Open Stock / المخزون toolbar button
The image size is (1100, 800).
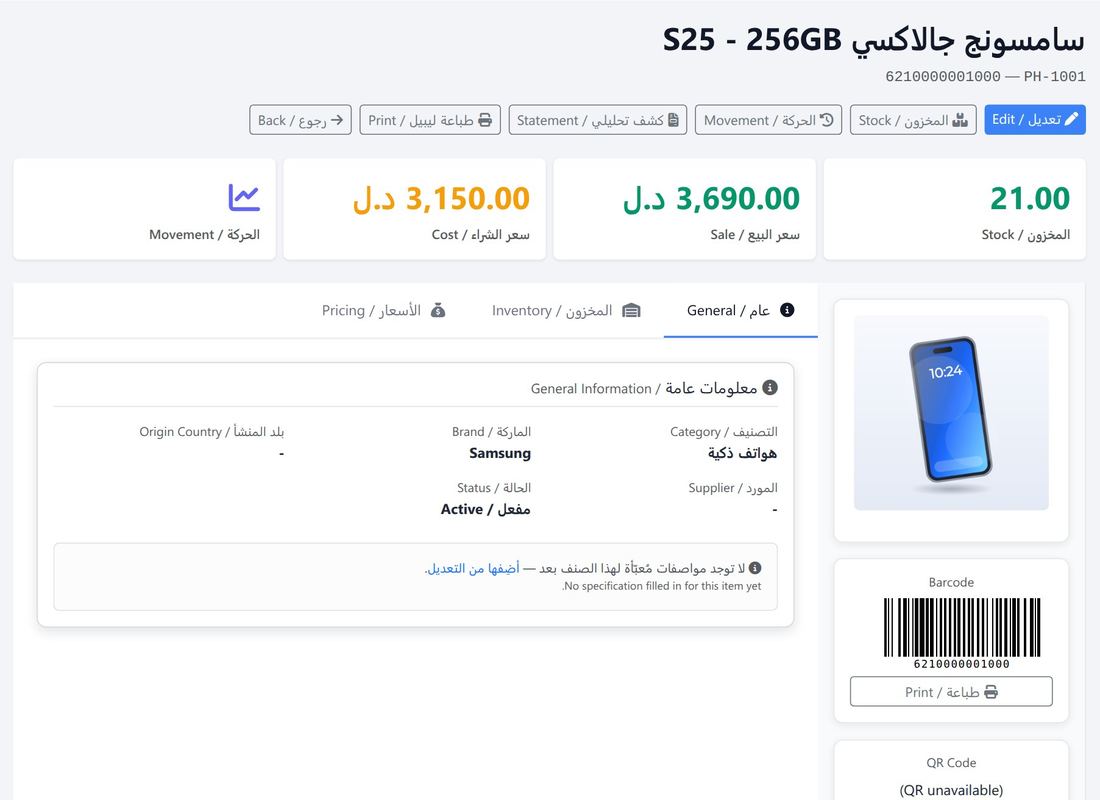913,120
